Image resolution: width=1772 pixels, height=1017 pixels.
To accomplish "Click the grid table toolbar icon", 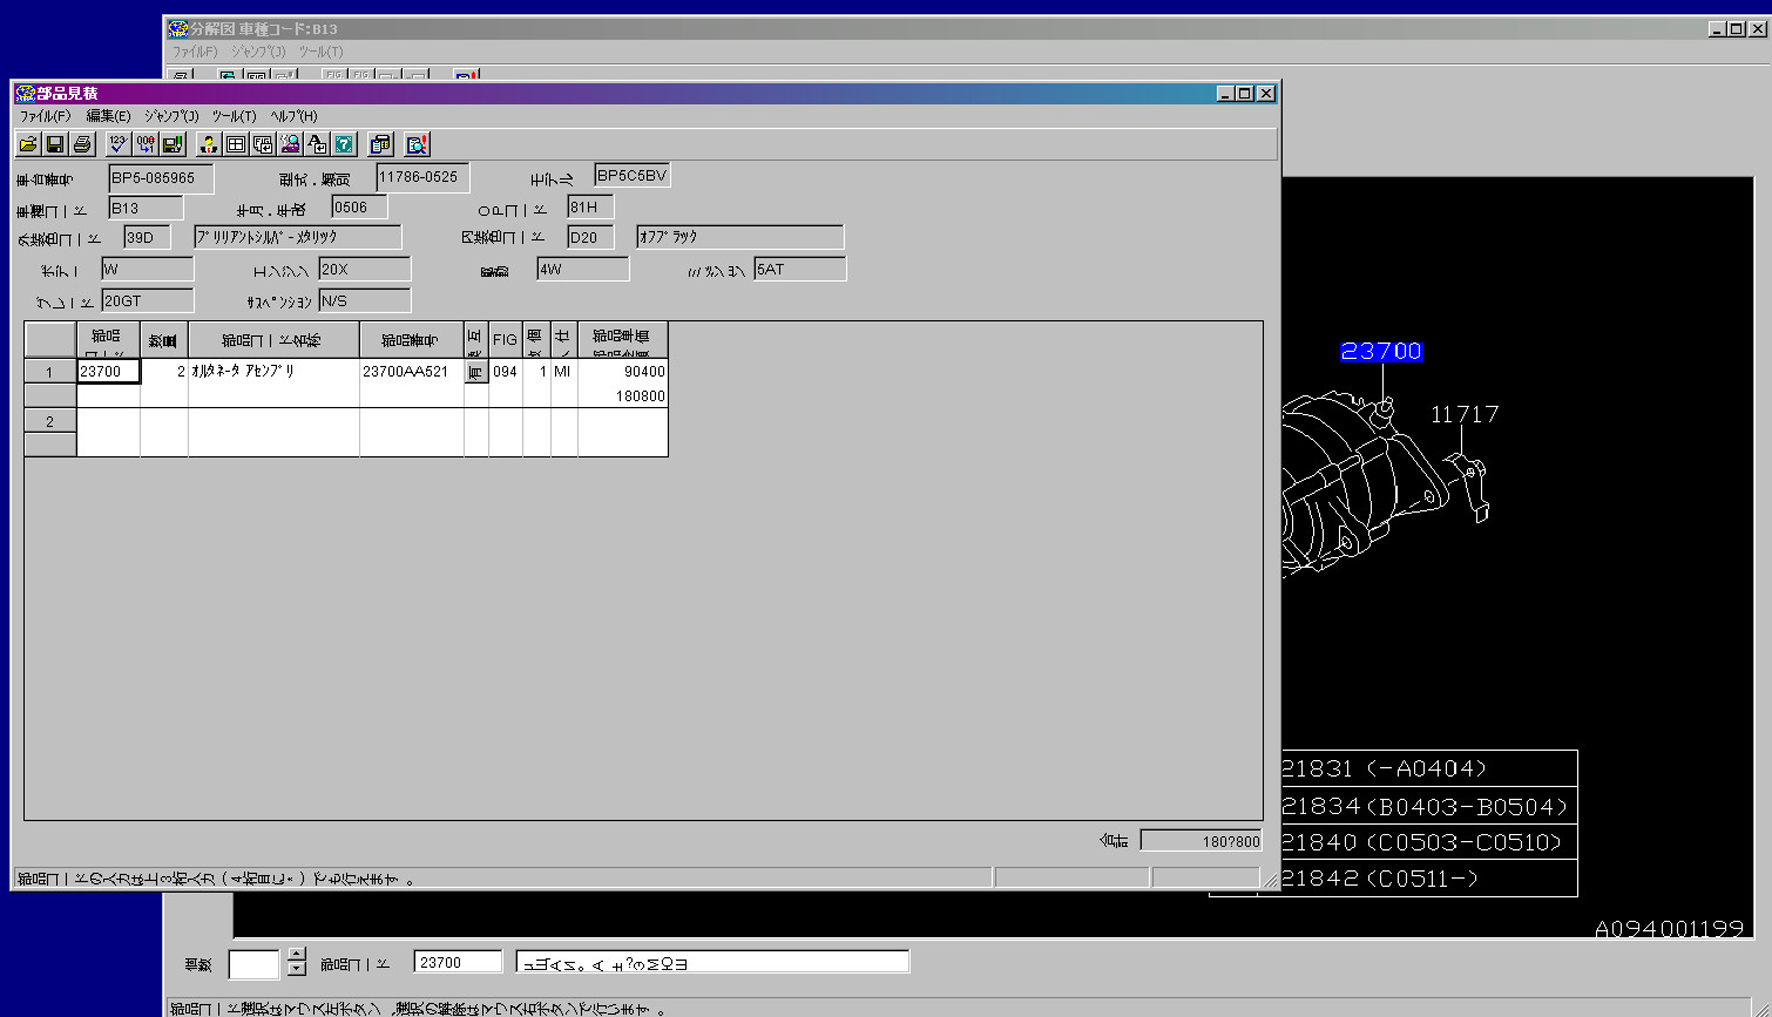I will (x=236, y=145).
